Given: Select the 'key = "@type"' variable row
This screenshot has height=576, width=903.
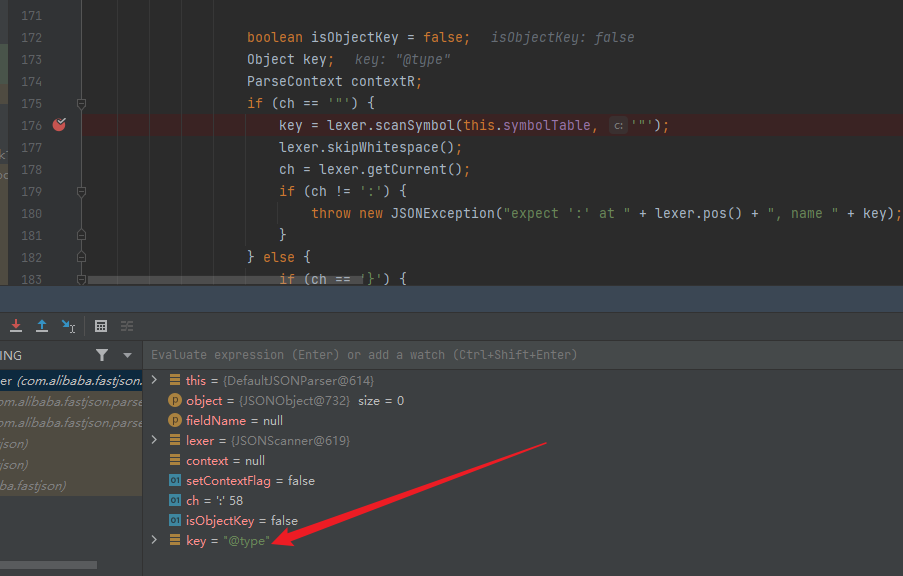Looking at the screenshot, I should tap(523, 540).
